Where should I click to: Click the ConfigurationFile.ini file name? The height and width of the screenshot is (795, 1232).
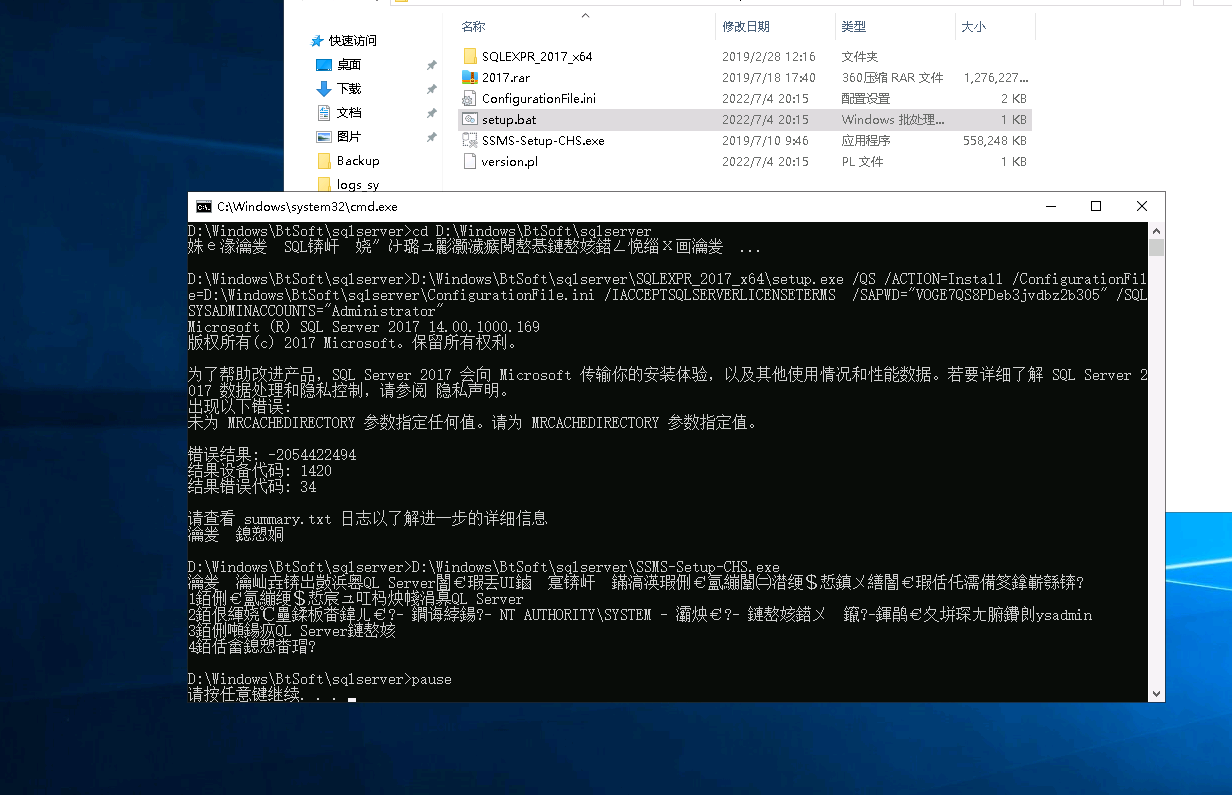[539, 99]
